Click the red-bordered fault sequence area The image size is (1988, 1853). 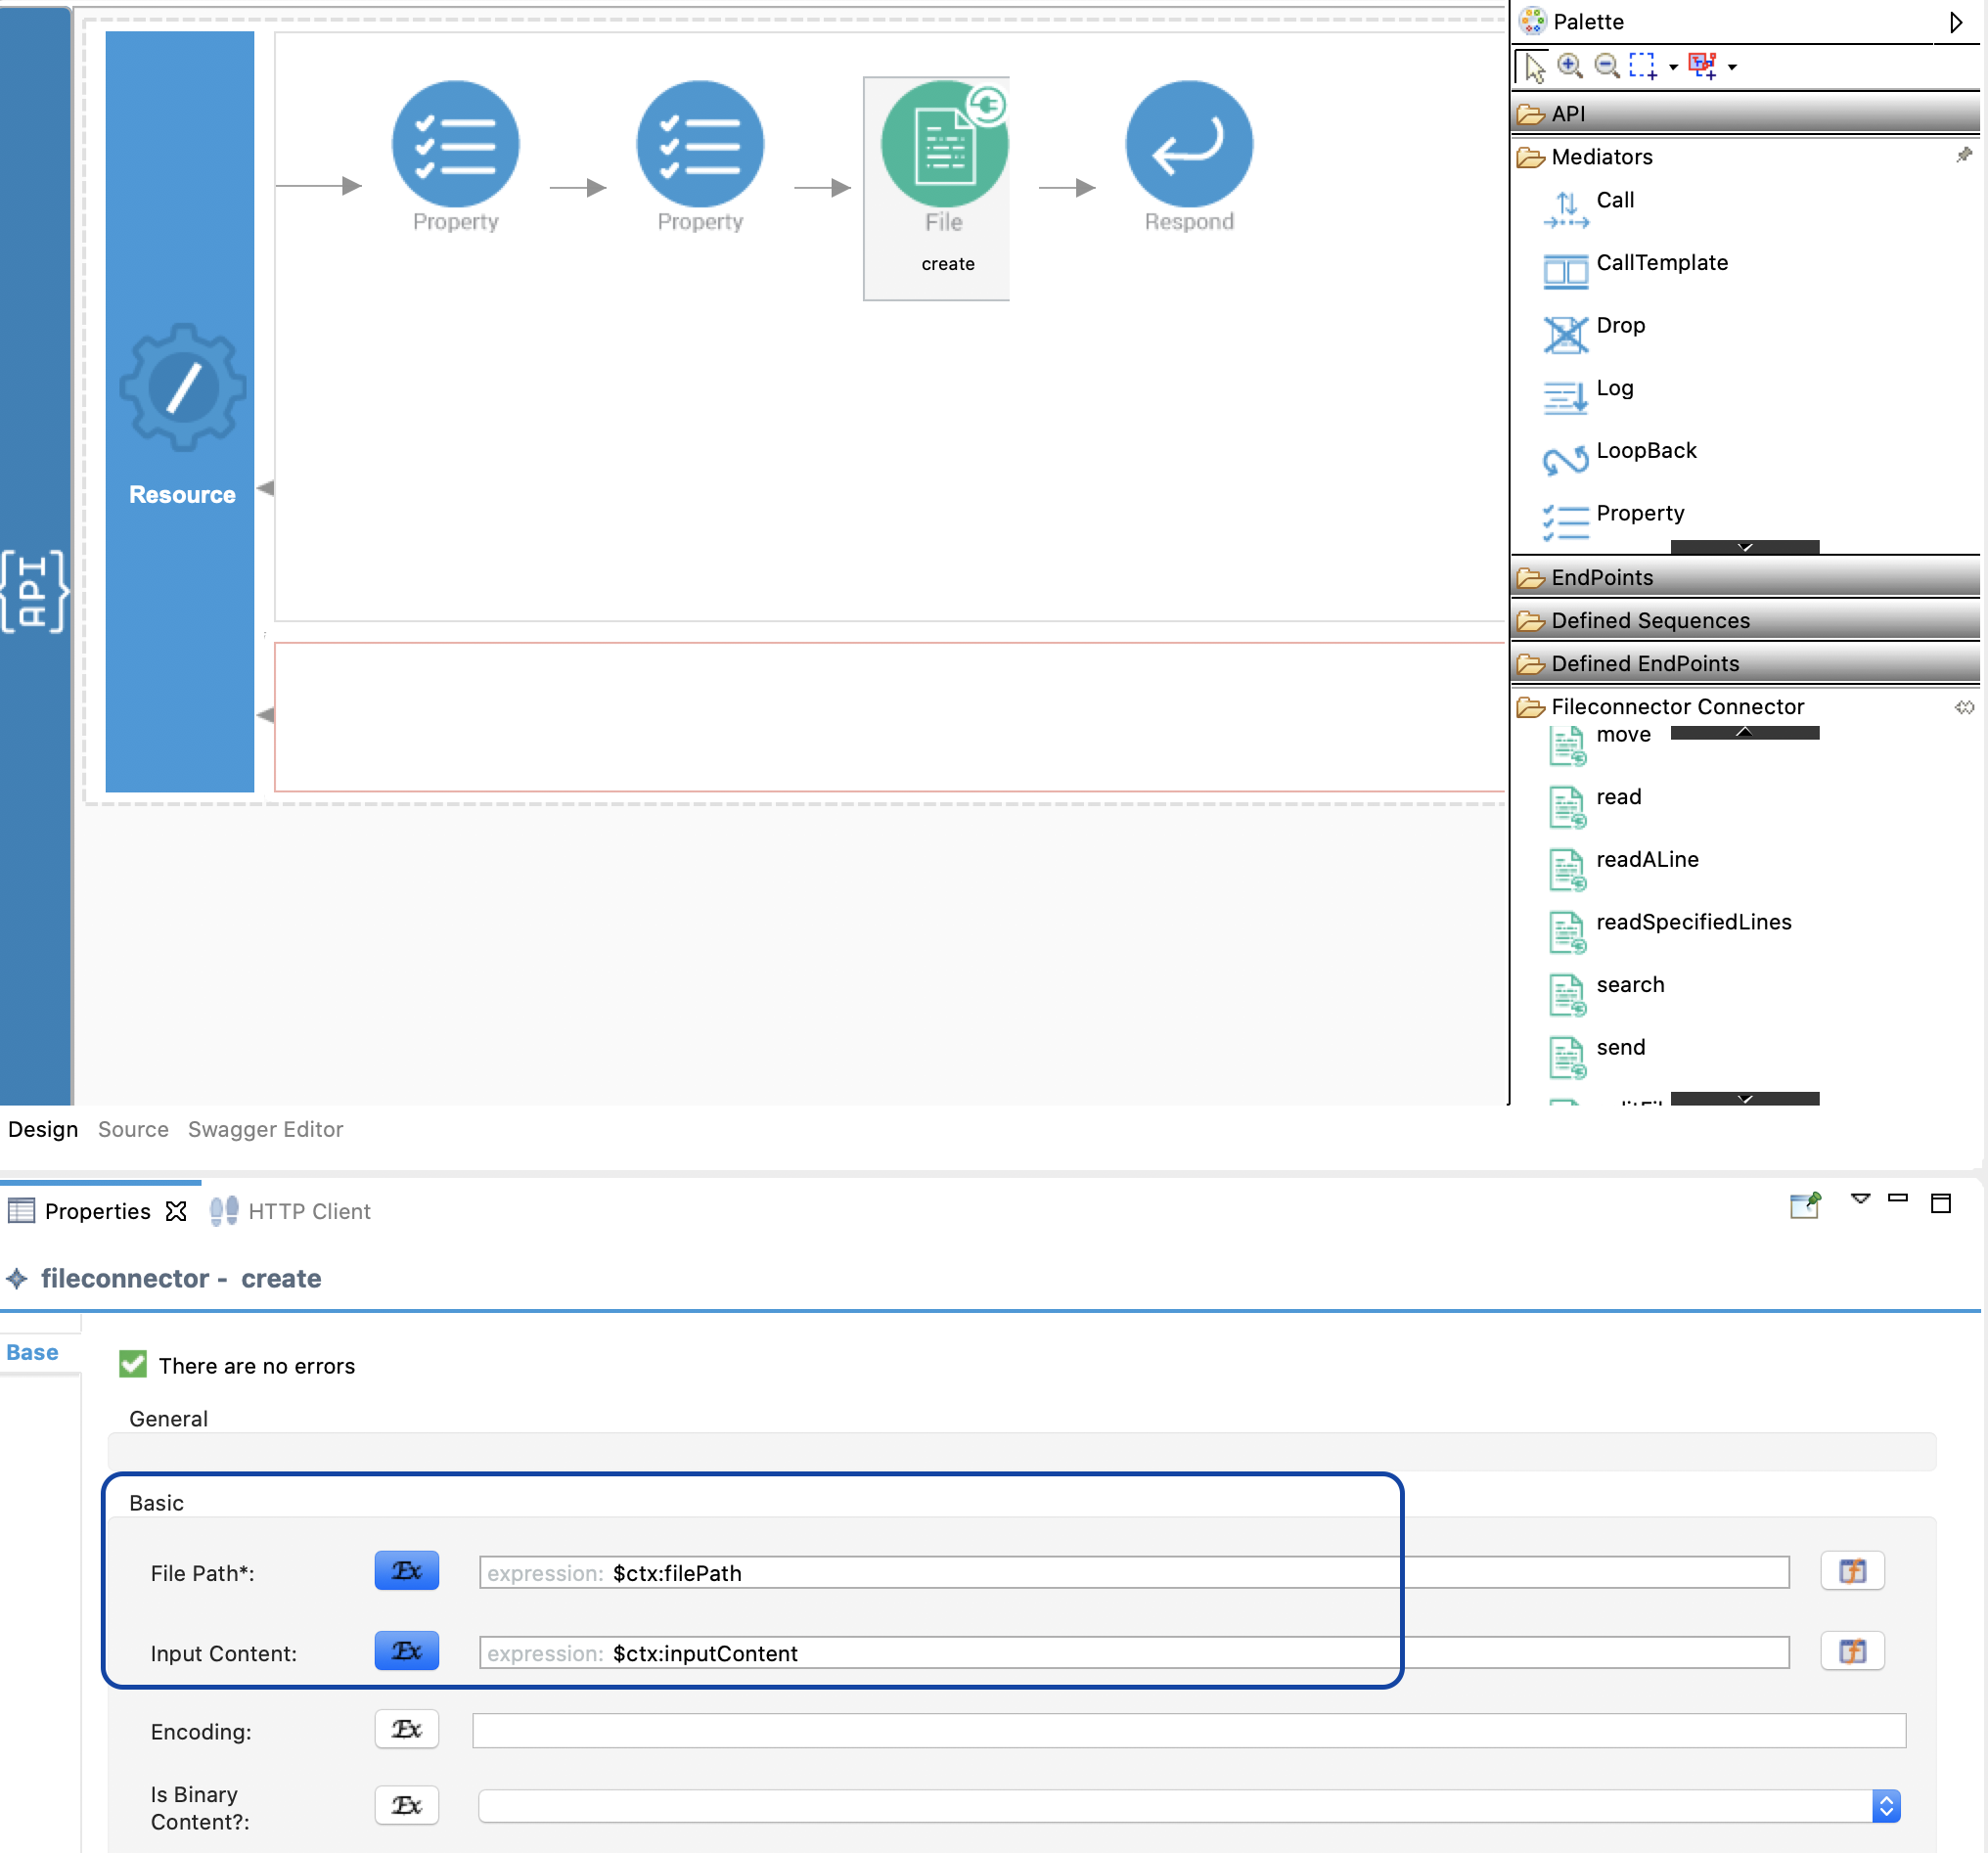coord(889,717)
